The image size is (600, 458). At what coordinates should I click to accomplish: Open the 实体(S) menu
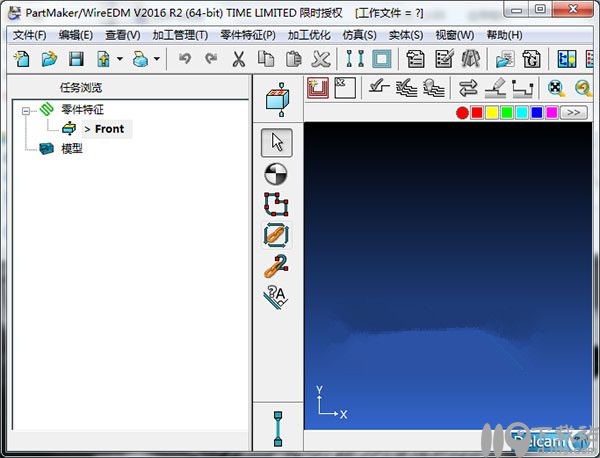(x=406, y=35)
